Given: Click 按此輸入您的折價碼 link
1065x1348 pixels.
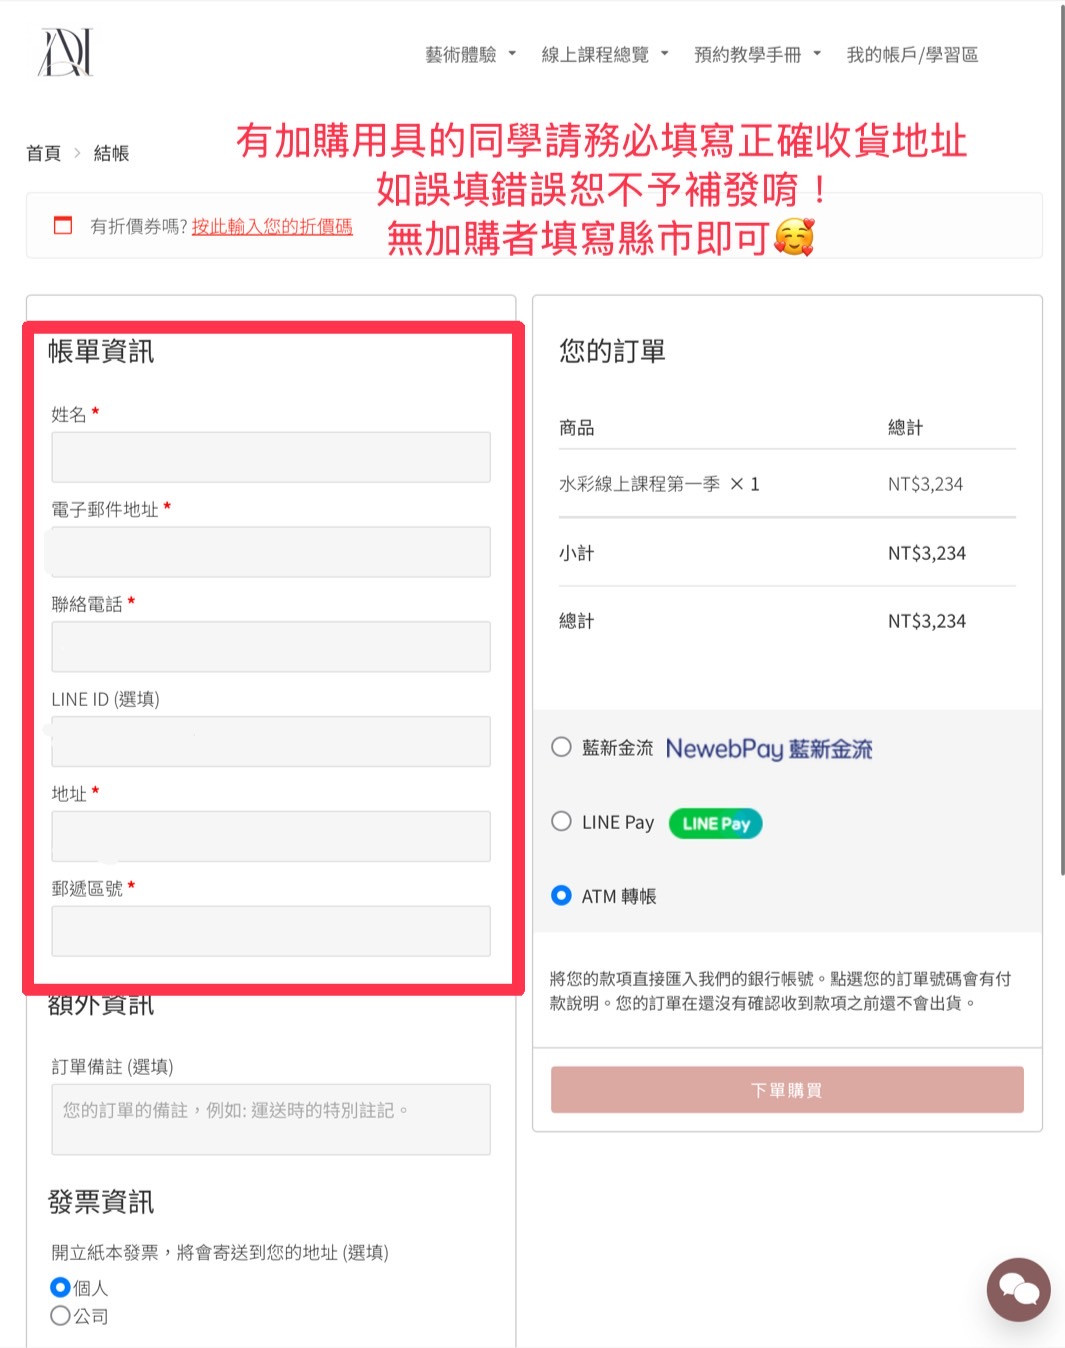Looking at the screenshot, I should tap(272, 226).
